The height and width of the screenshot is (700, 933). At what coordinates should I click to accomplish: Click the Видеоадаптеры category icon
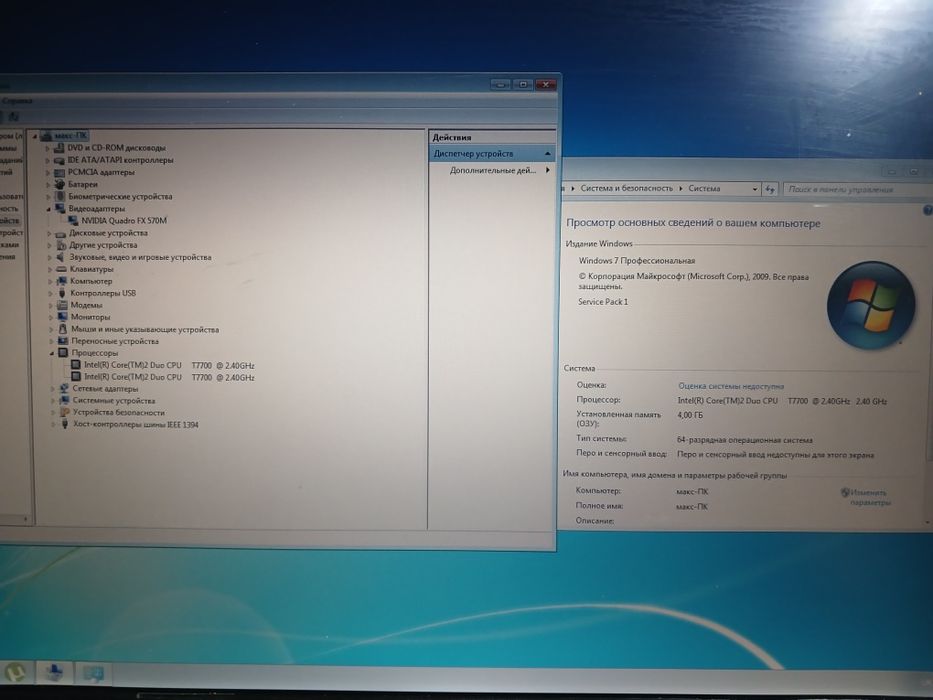coord(60,208)
